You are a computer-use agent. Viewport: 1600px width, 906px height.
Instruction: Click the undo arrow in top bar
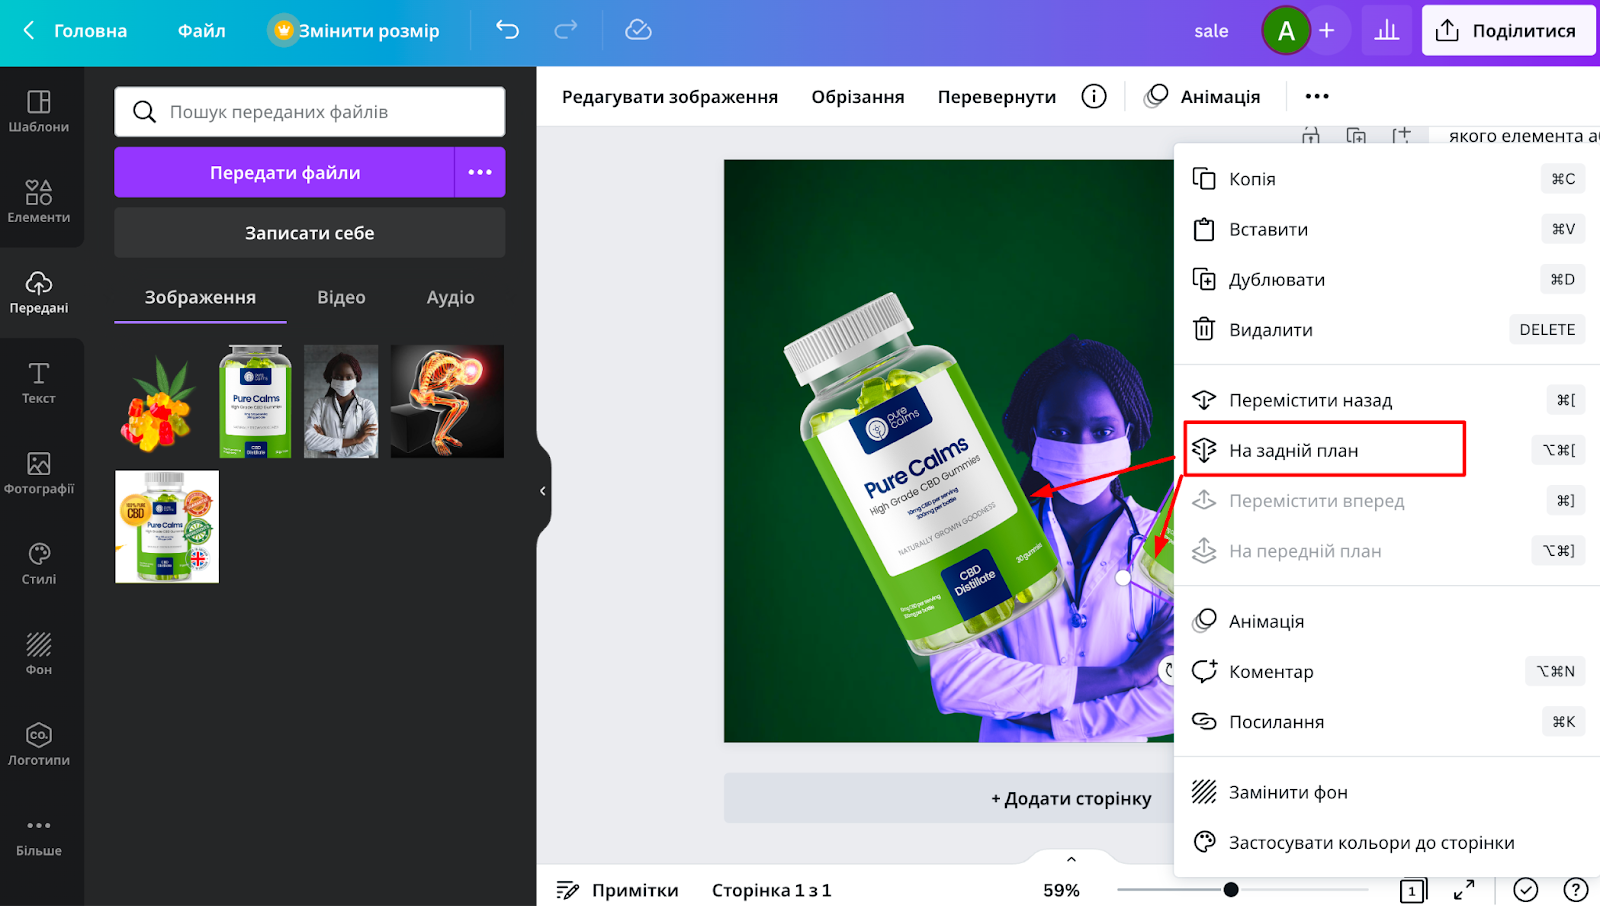508,30
